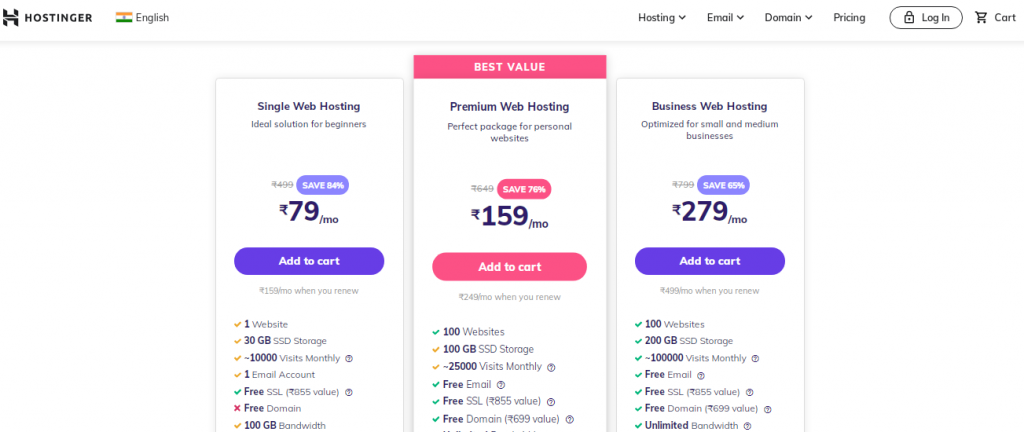The width and height of the screenshot is (1024, 432).
Task: Add Business Web Hosting to cart
Action: [x=710, y=261]
